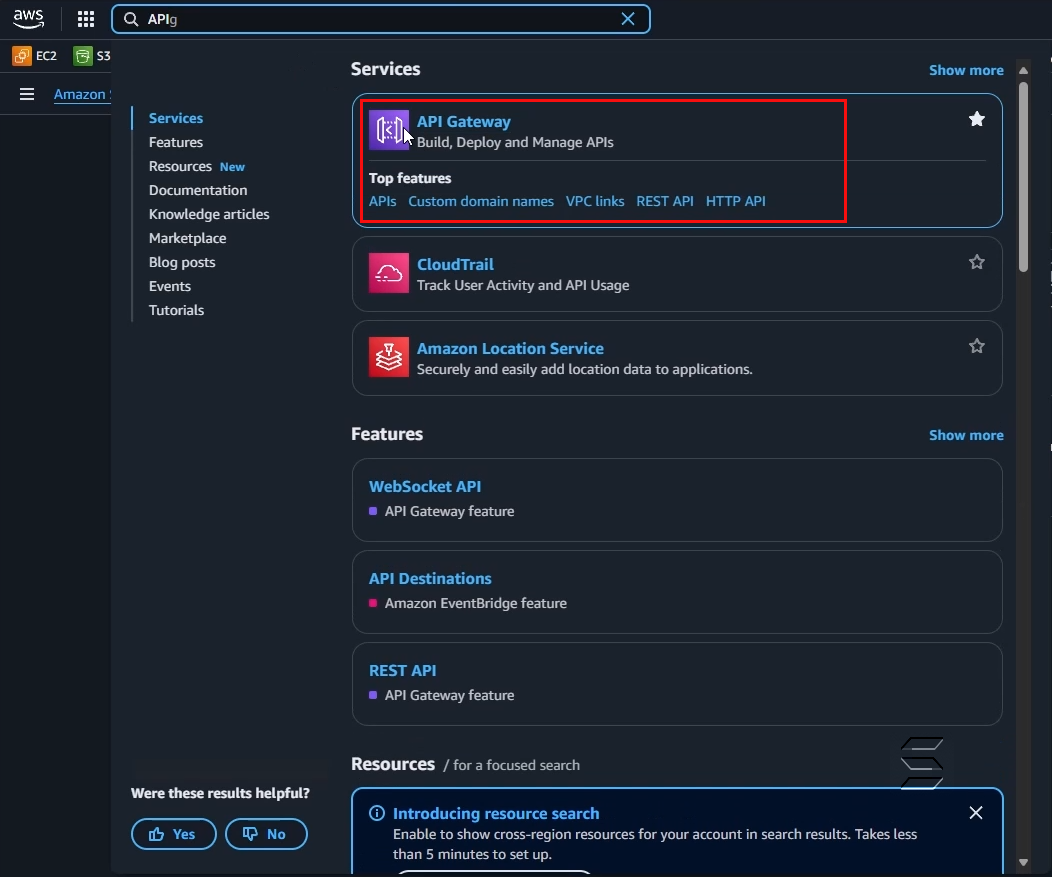Click the Amazon Location Service icon

pyautogui.click(x=388, y=357)
